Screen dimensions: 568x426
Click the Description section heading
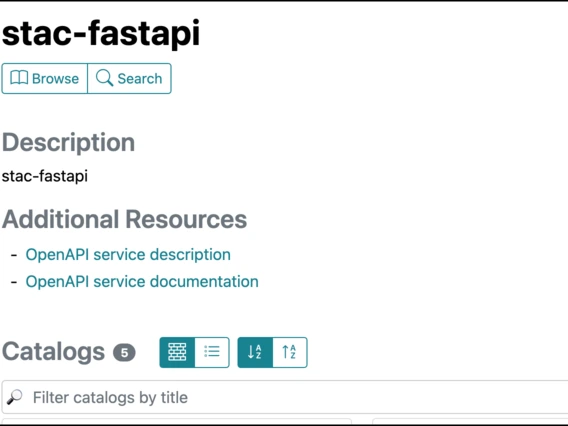pos(68,142)
